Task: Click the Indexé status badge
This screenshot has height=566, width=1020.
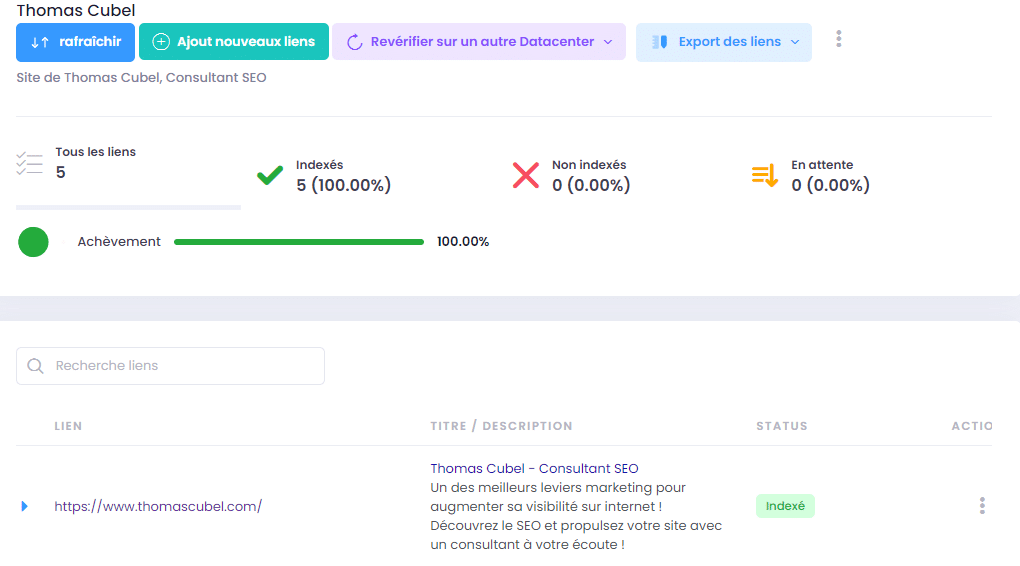Action: point(785,506)
